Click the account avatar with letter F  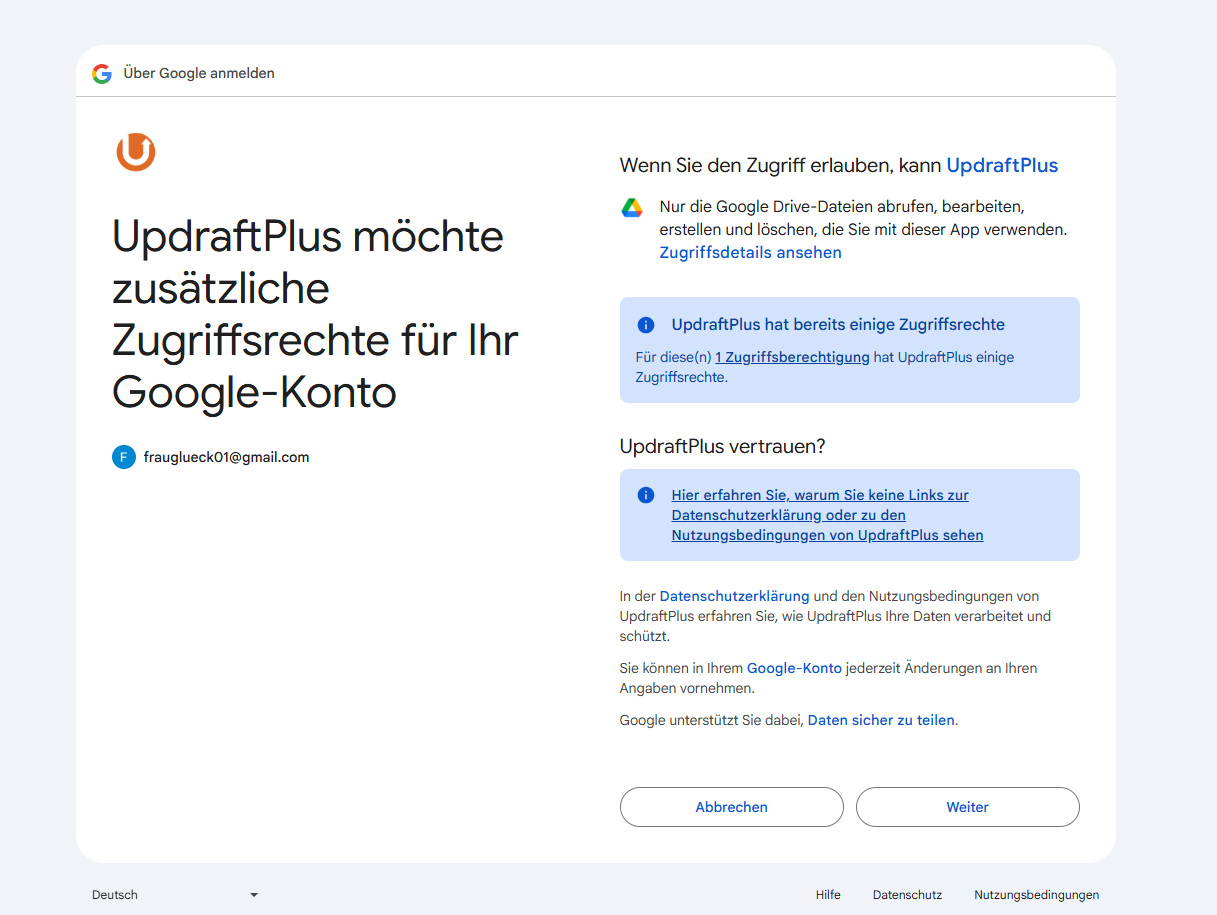coord(124,458)
